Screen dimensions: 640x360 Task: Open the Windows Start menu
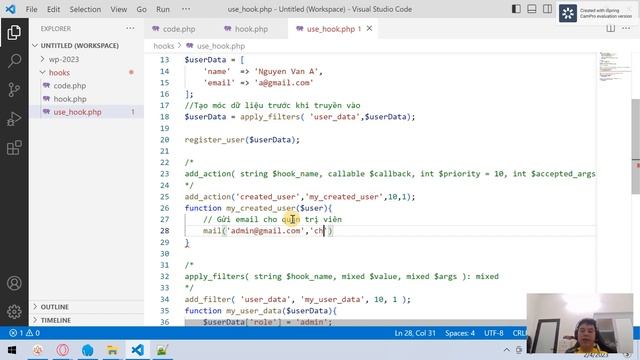coord(12,350)
